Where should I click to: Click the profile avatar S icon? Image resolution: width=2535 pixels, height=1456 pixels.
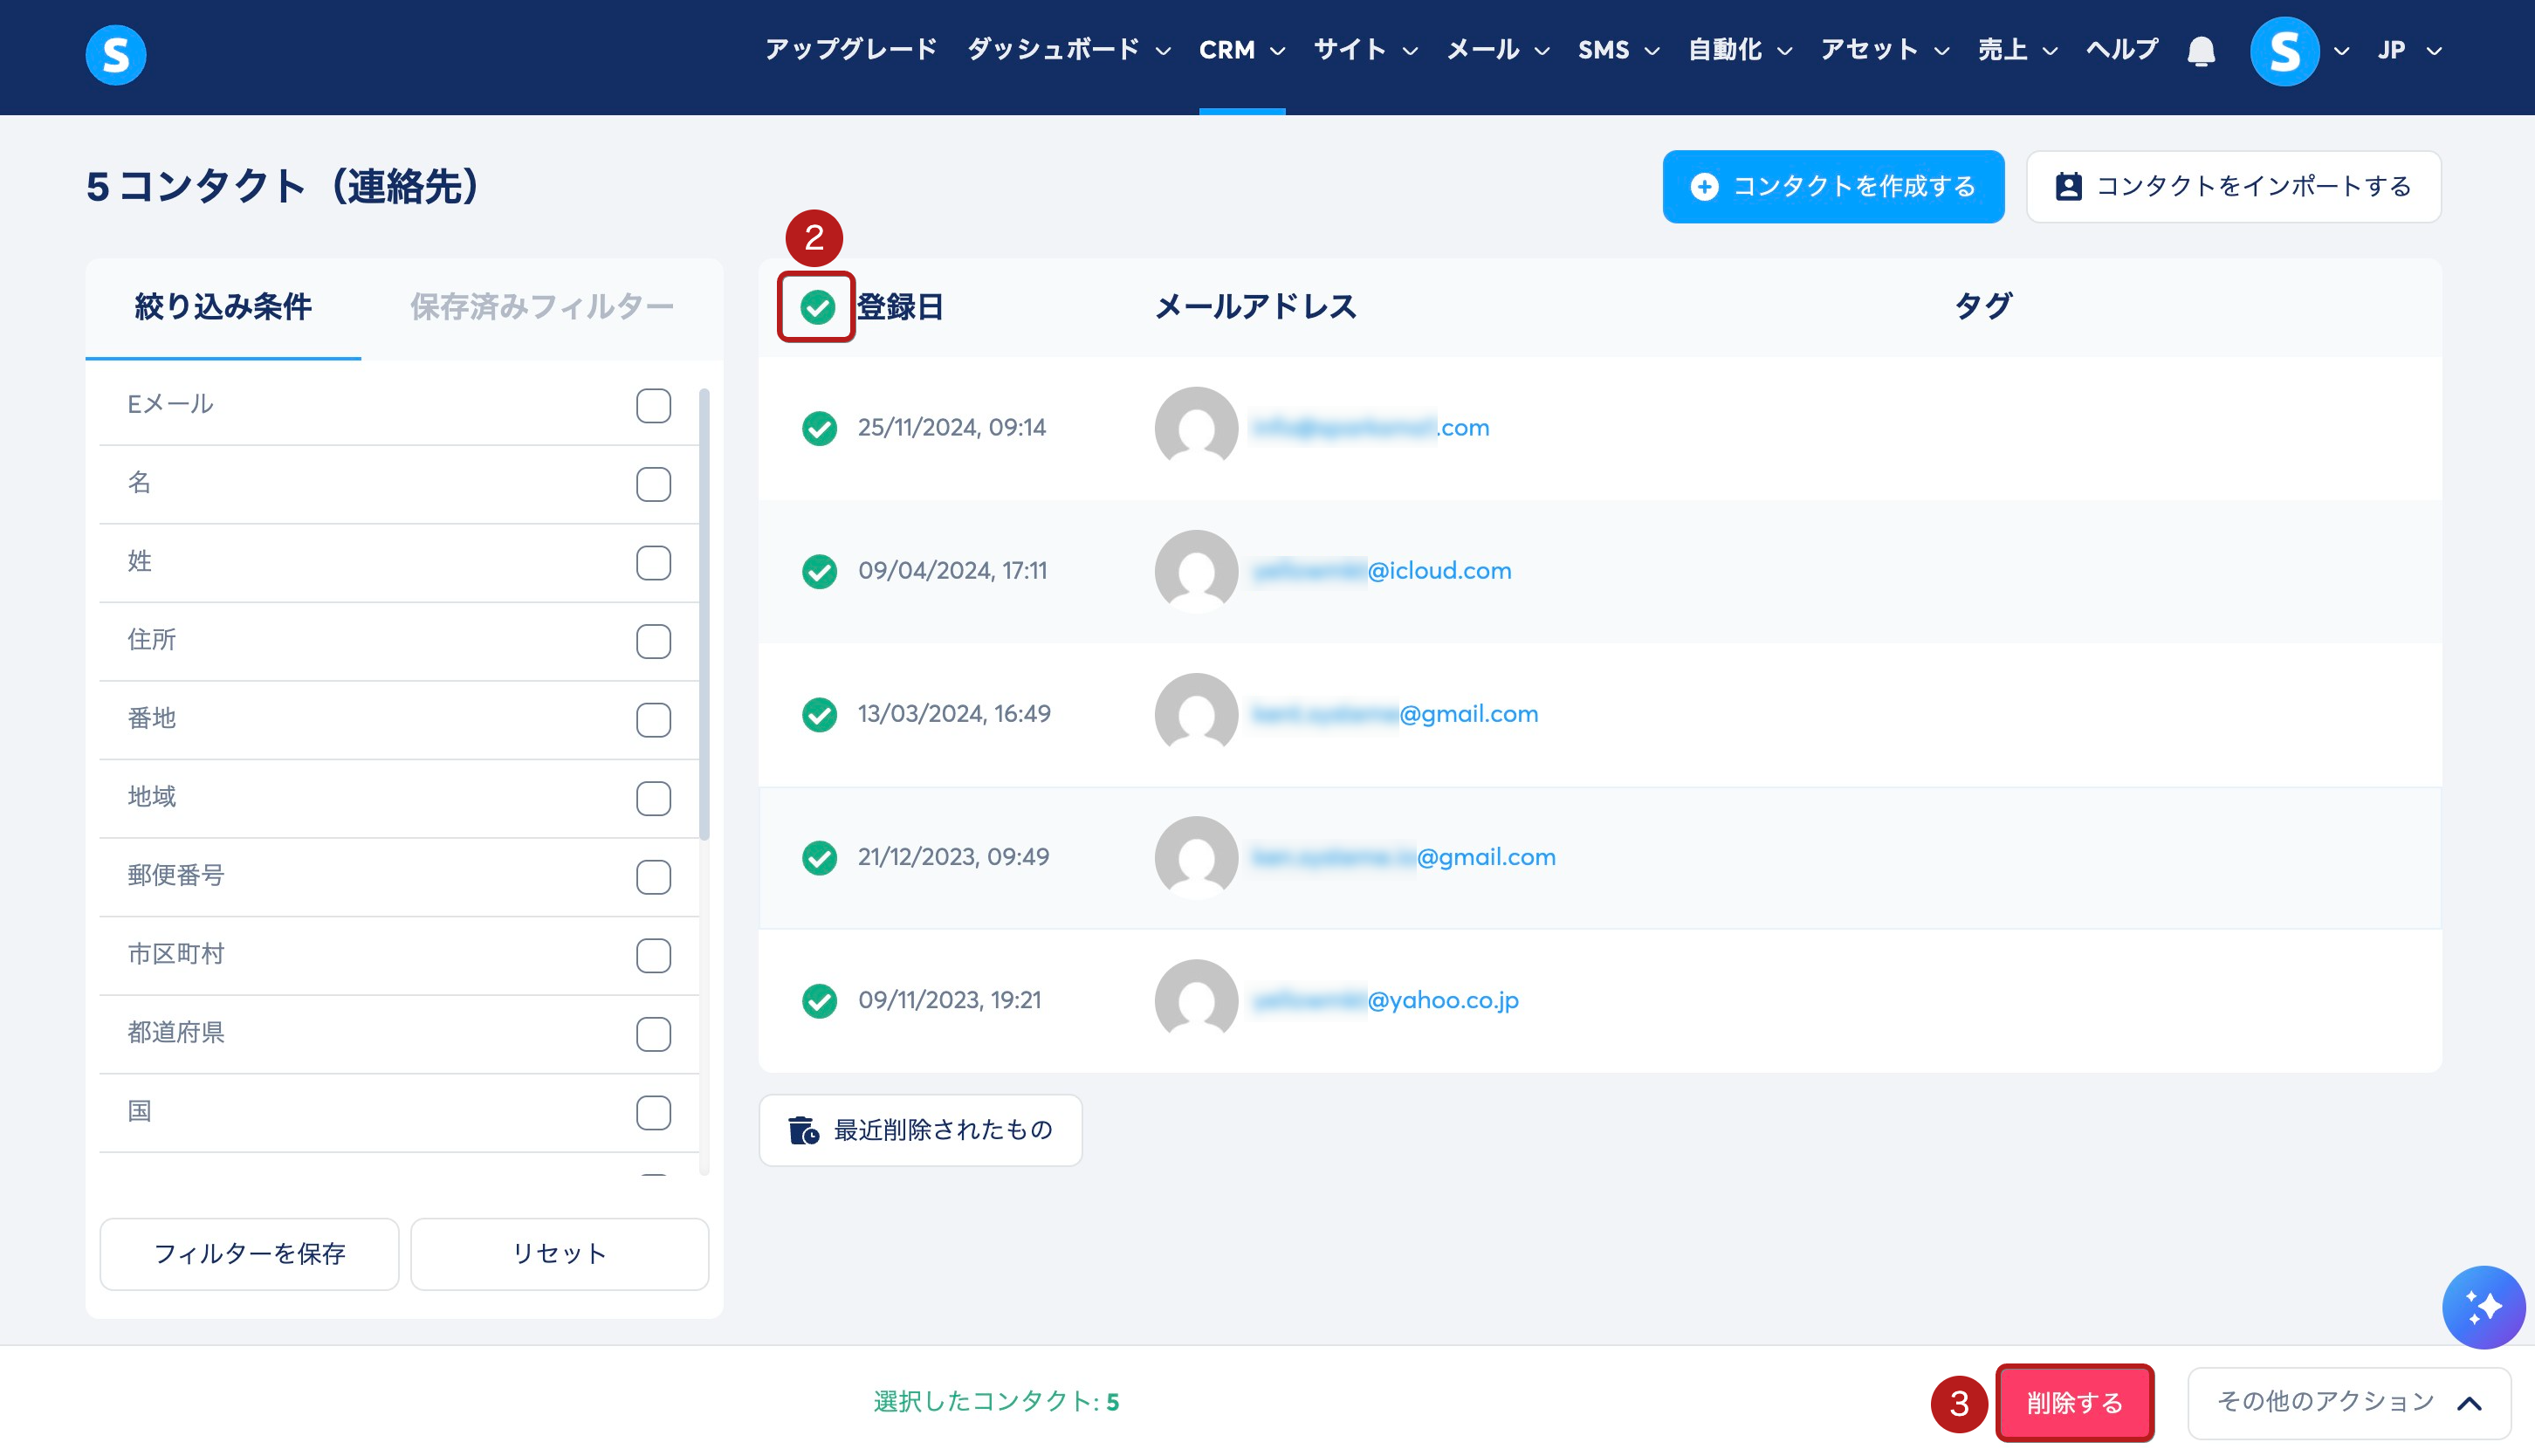(x=2284, y=51)
